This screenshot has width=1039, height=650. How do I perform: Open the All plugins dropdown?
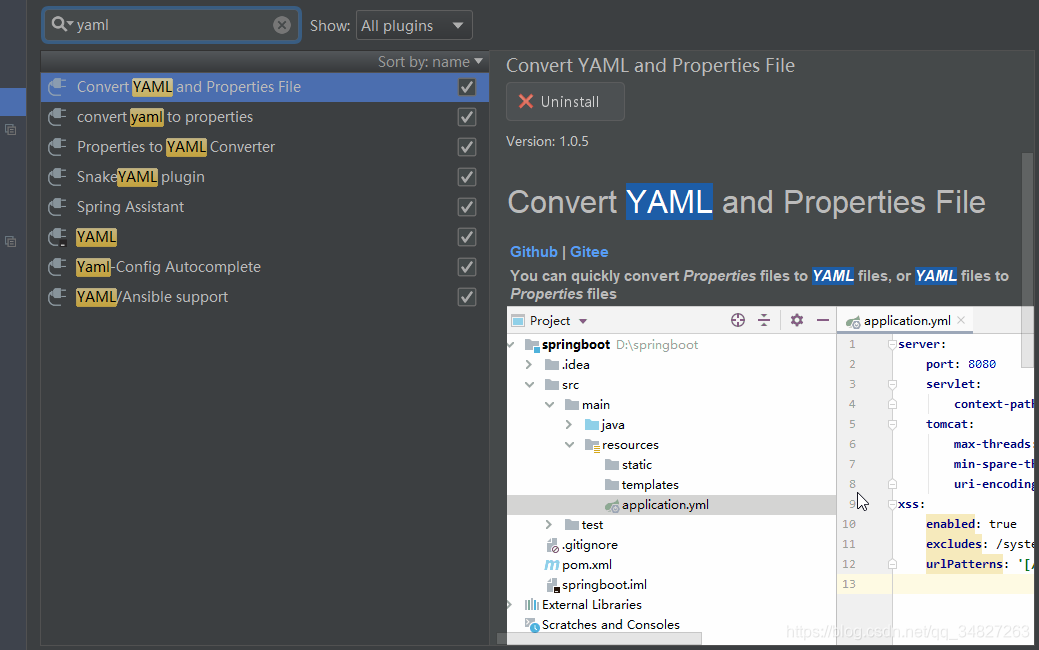pos(414,26)
